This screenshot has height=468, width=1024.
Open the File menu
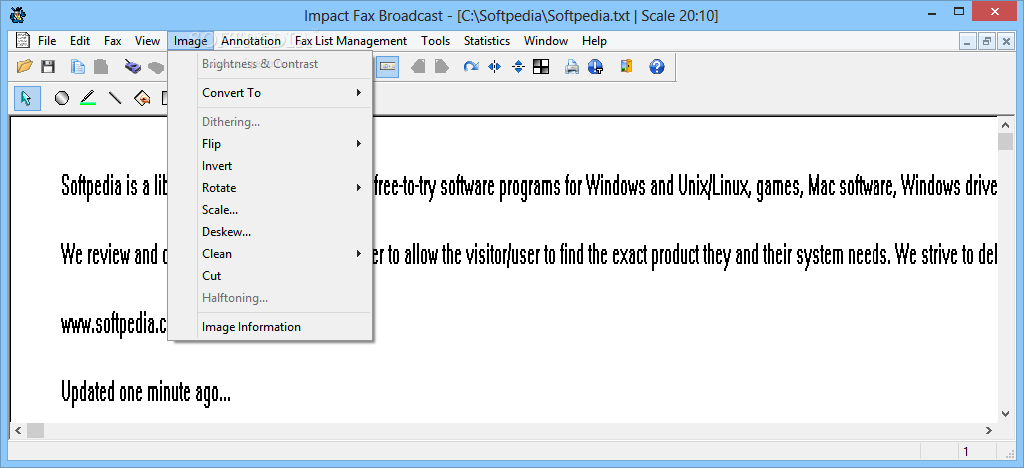click(47, 40)
